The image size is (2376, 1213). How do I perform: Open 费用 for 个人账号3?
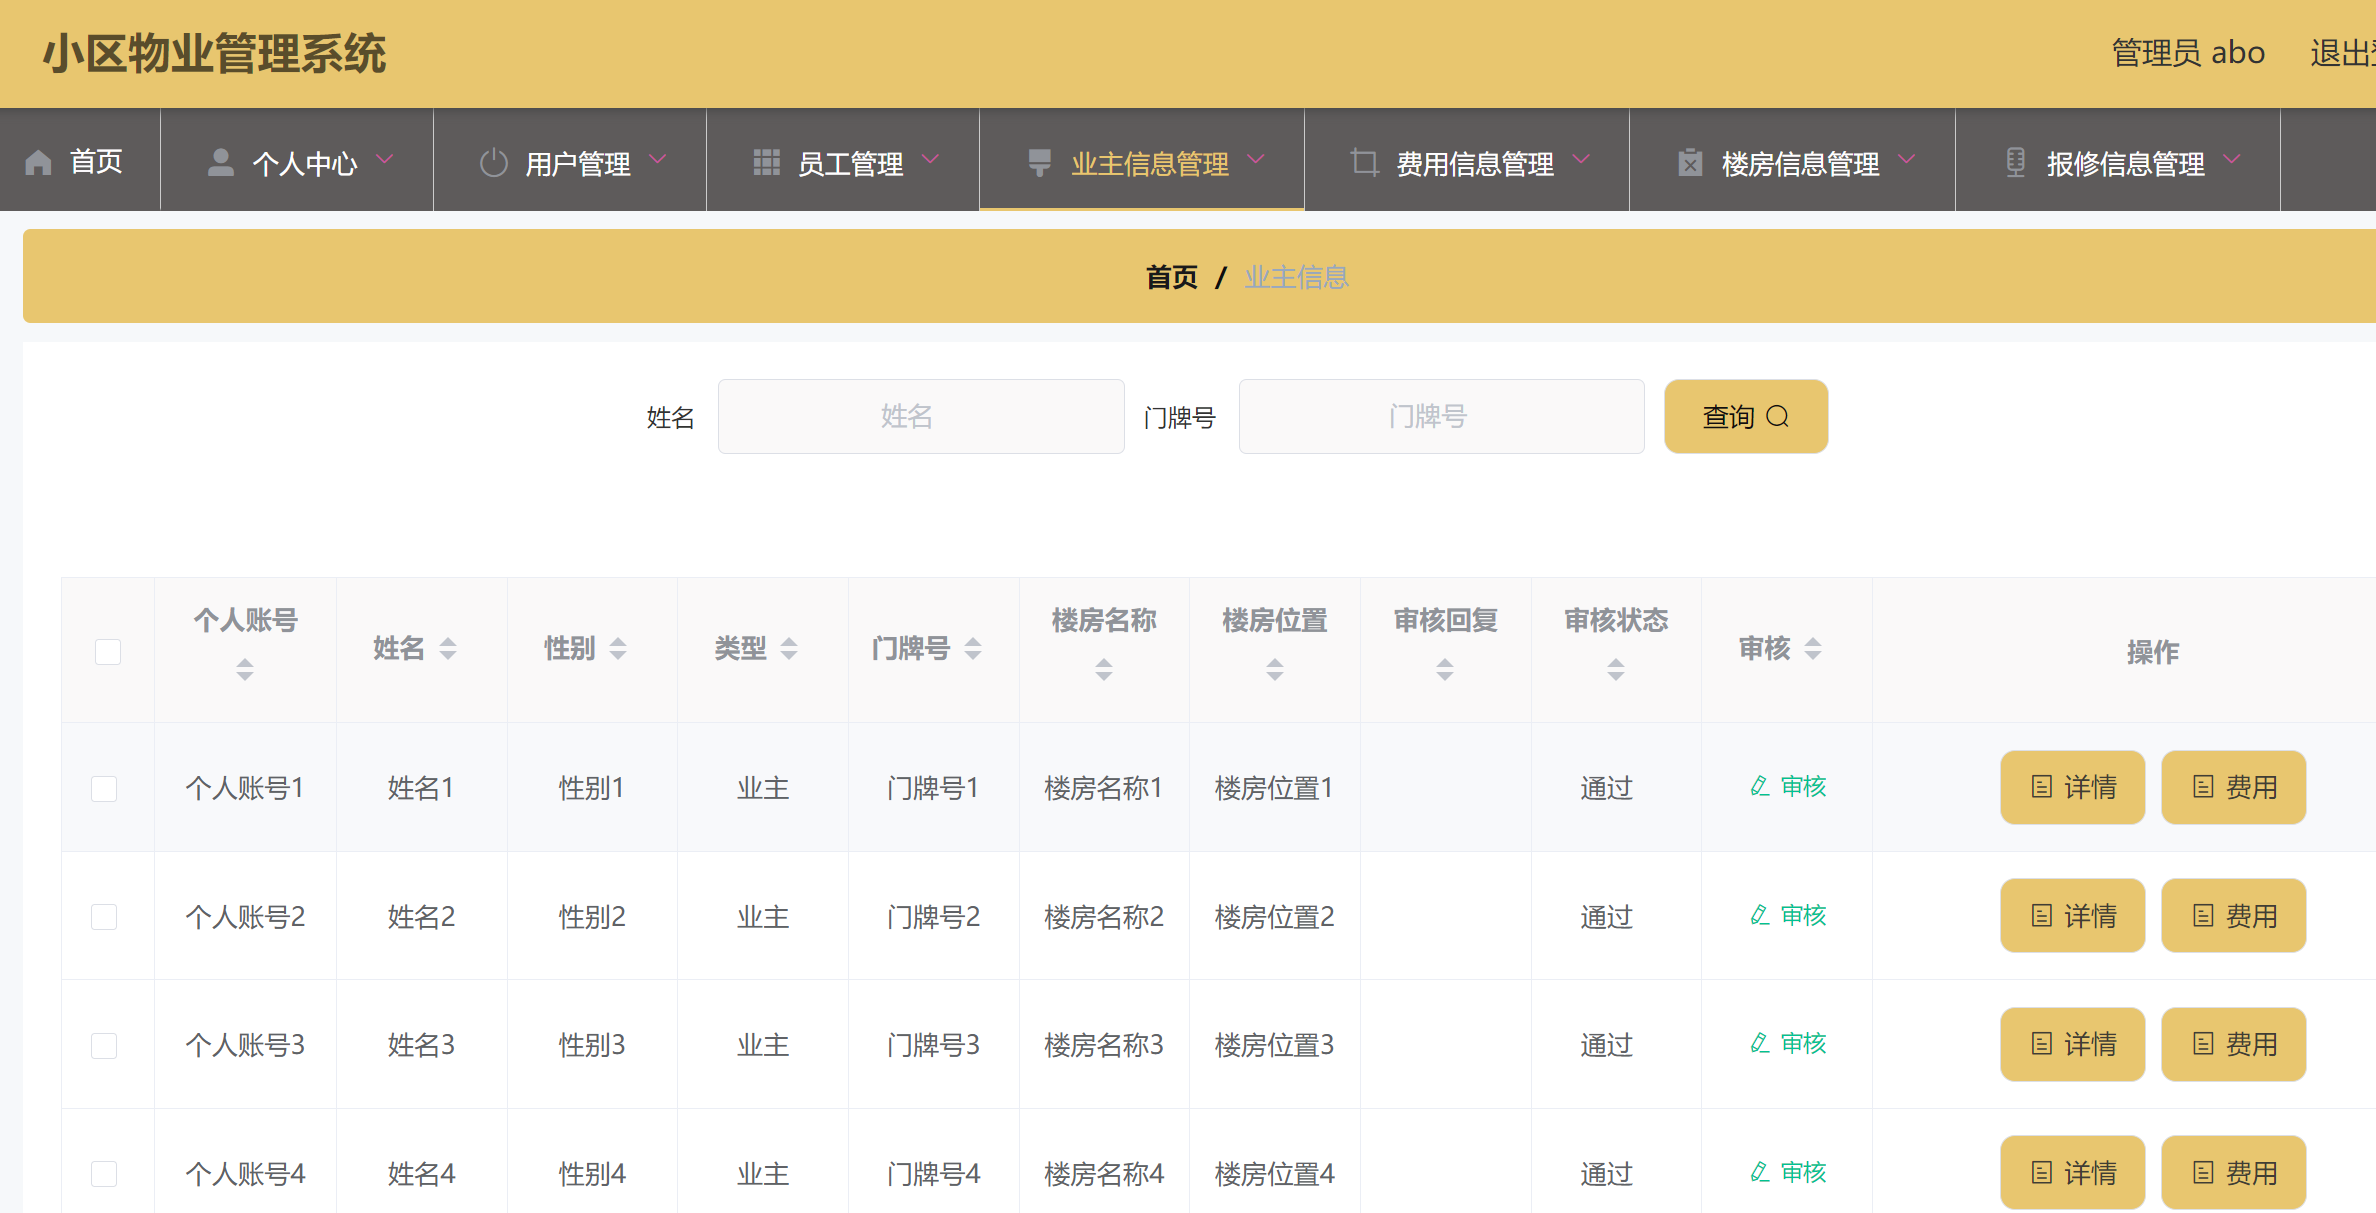coord(2234,1044)
